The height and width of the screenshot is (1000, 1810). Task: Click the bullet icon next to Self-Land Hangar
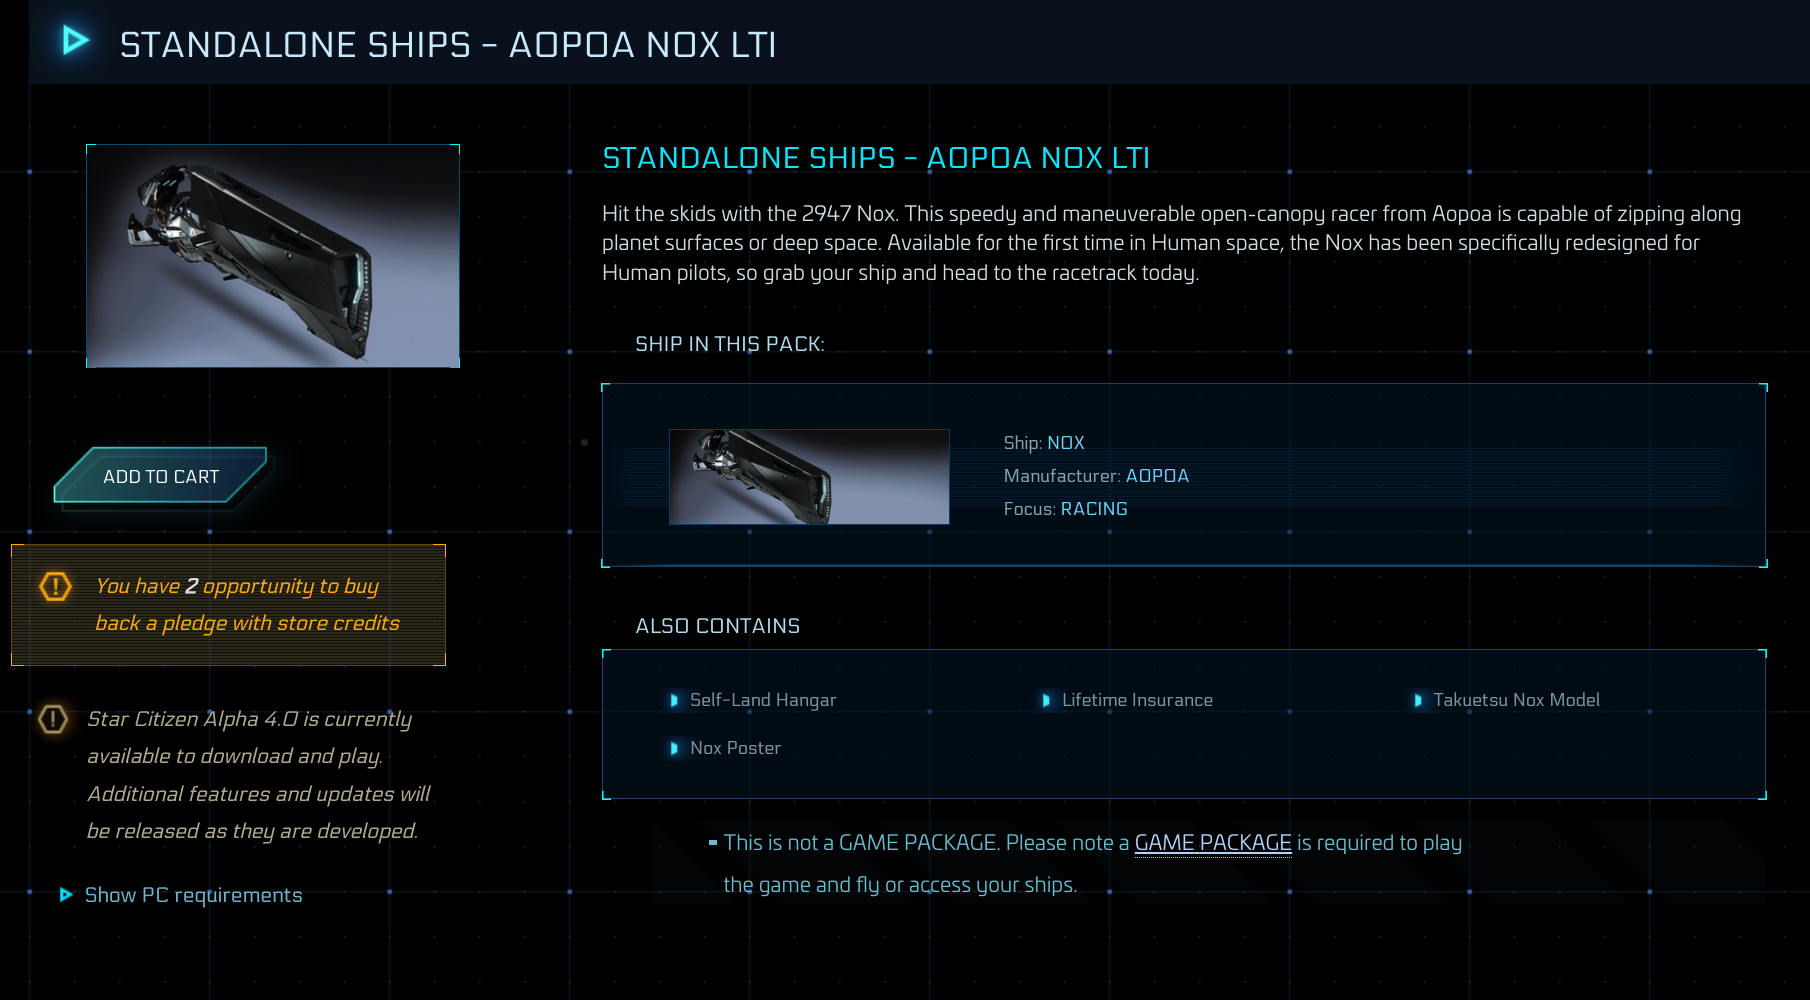click(x=674, y=701)
